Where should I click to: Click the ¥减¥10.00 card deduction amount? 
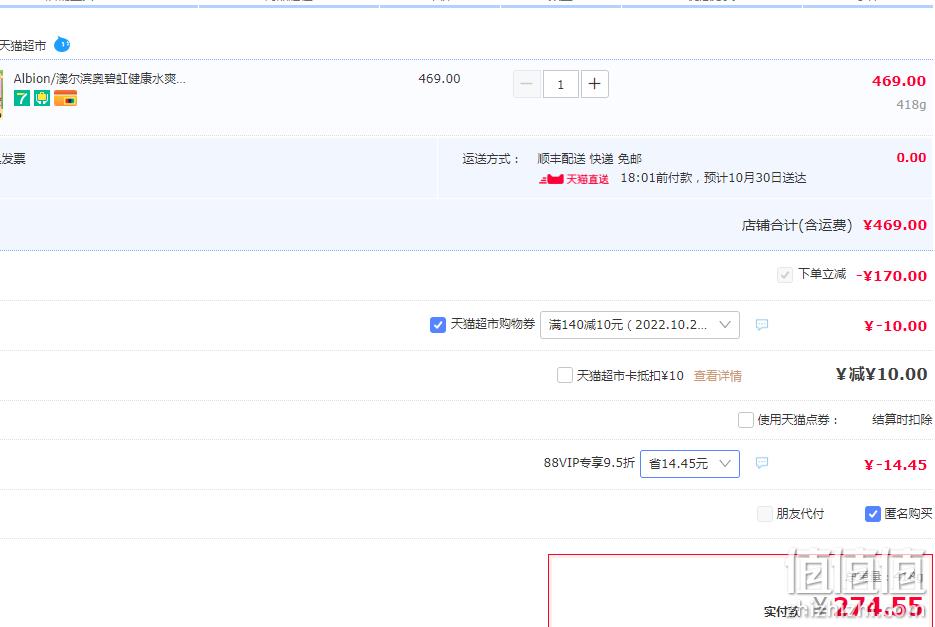pyautogui.click(x=881, y=374)
